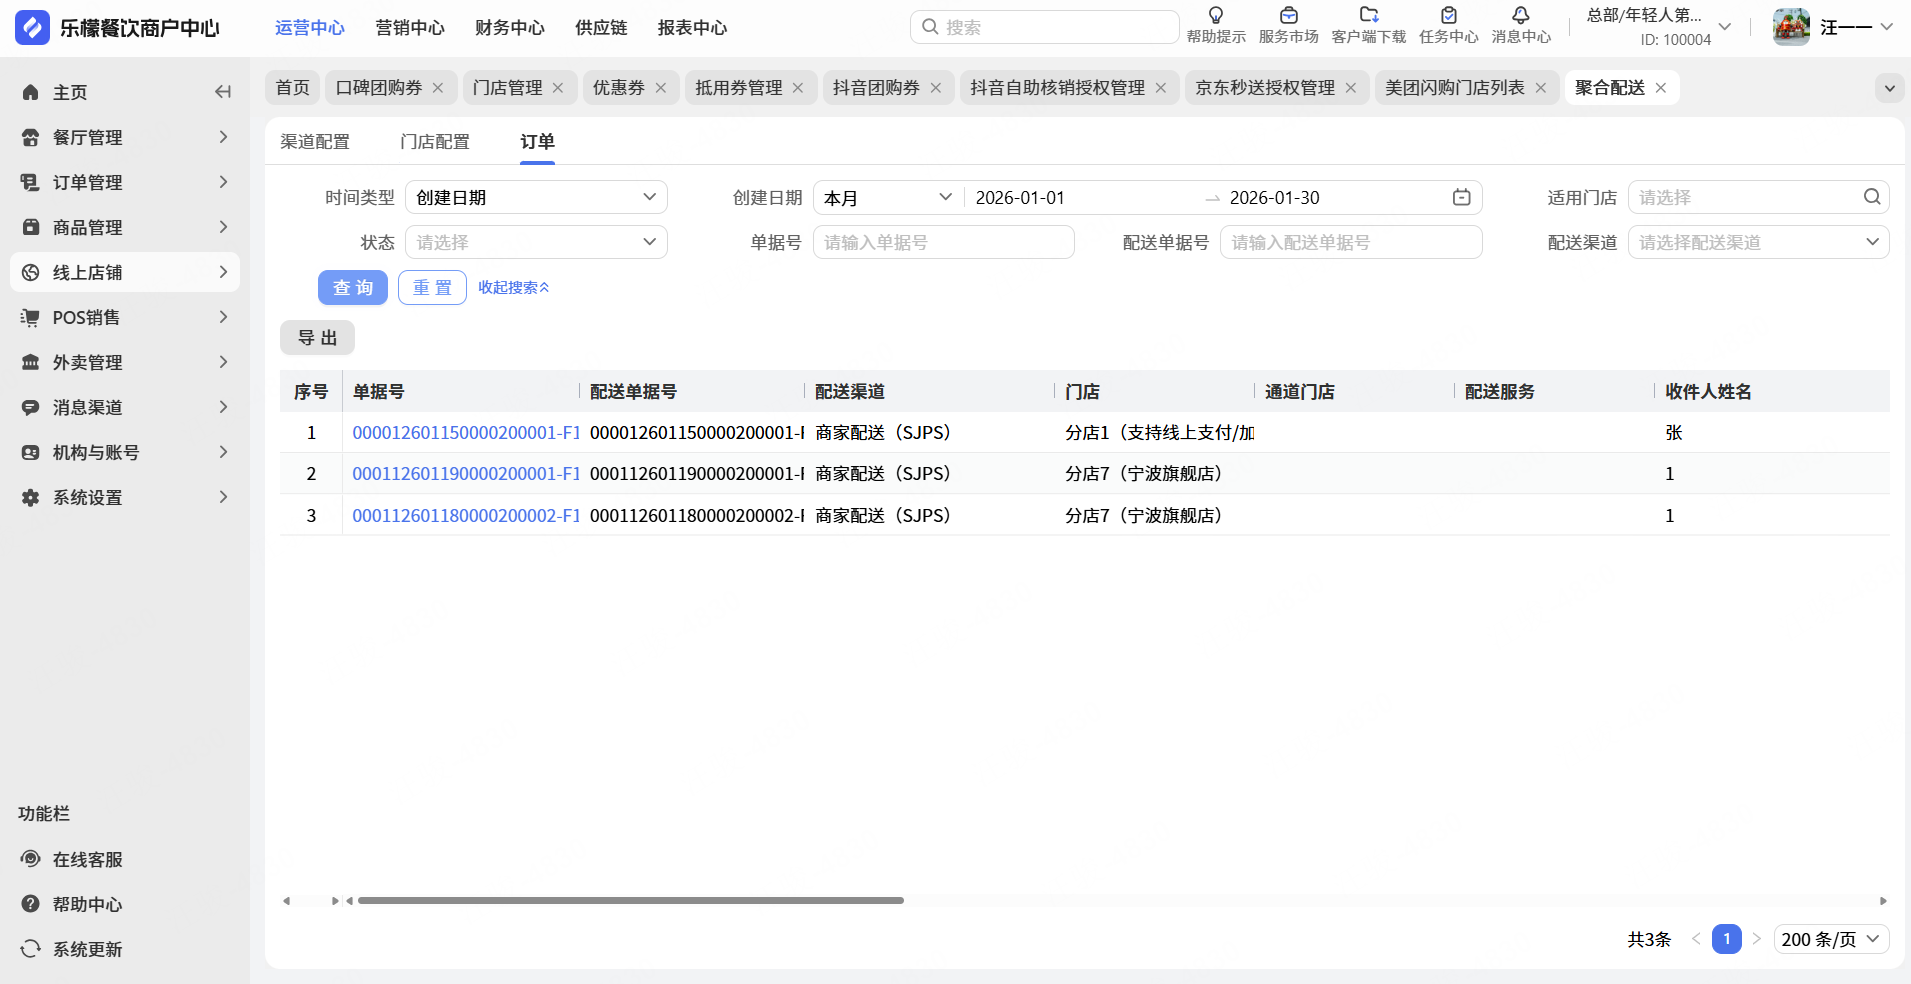Screen dimensions: 1911x984
Task: Expand the 状态 select dropdown
Action: (x=536, y=243)
